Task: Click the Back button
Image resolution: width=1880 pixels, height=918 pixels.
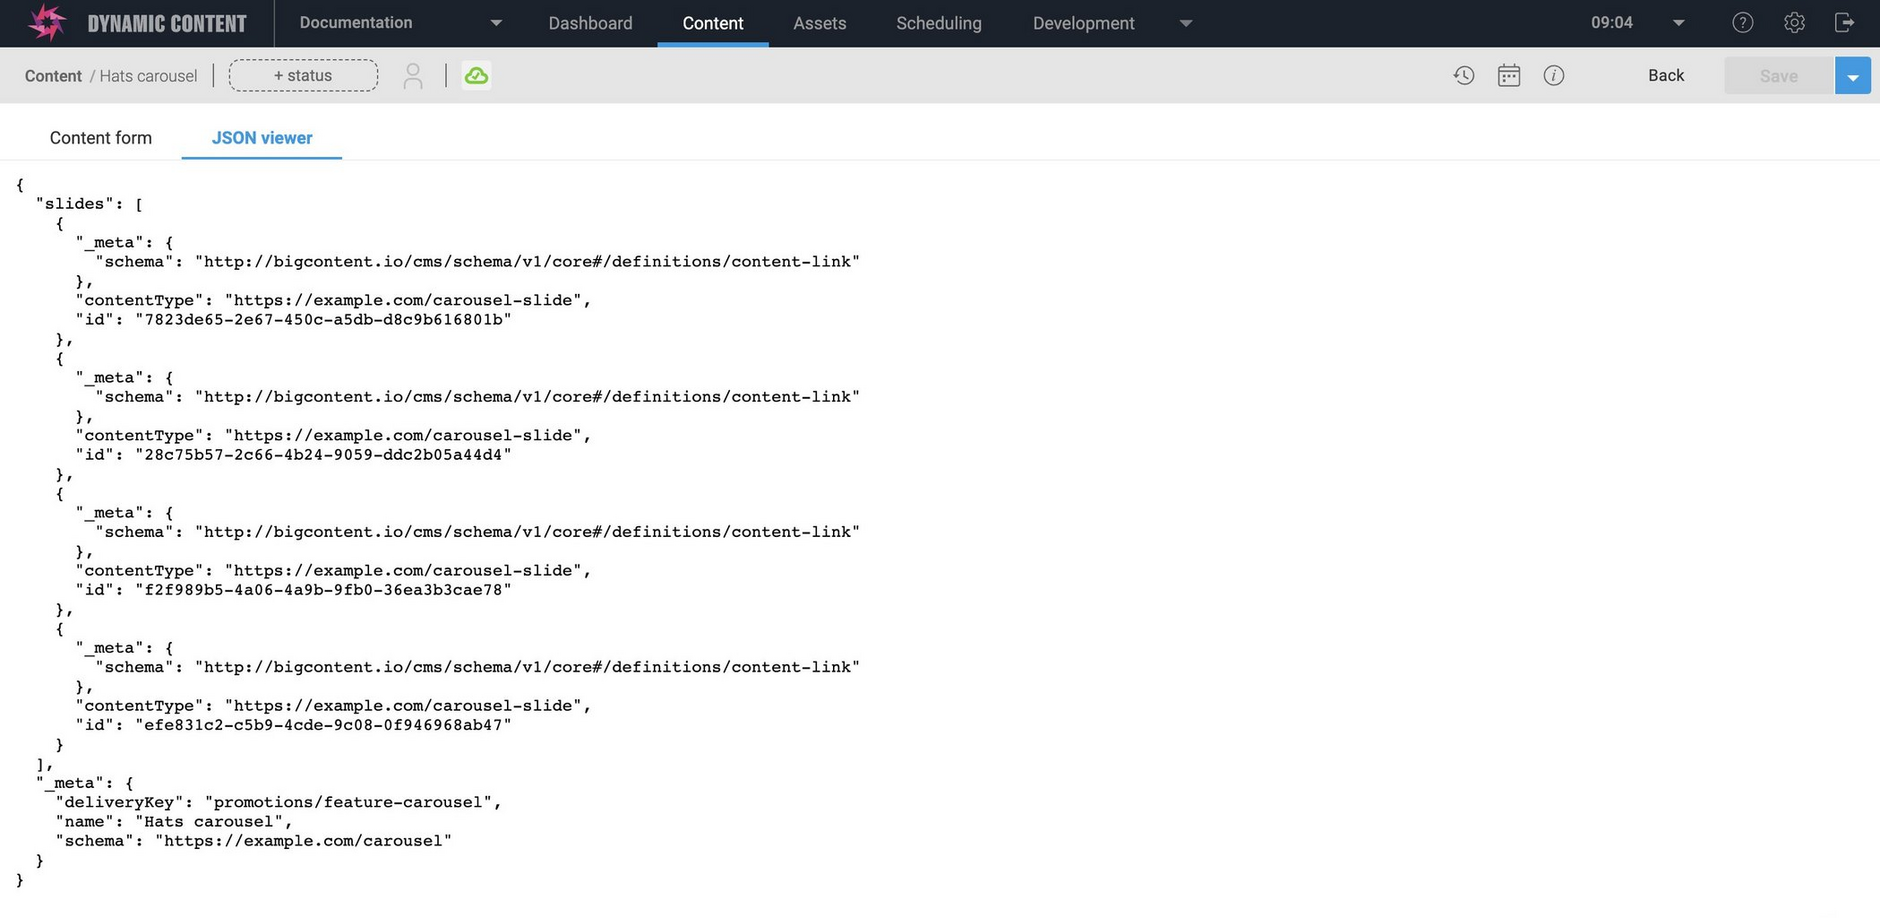Action: [1666, 76]
